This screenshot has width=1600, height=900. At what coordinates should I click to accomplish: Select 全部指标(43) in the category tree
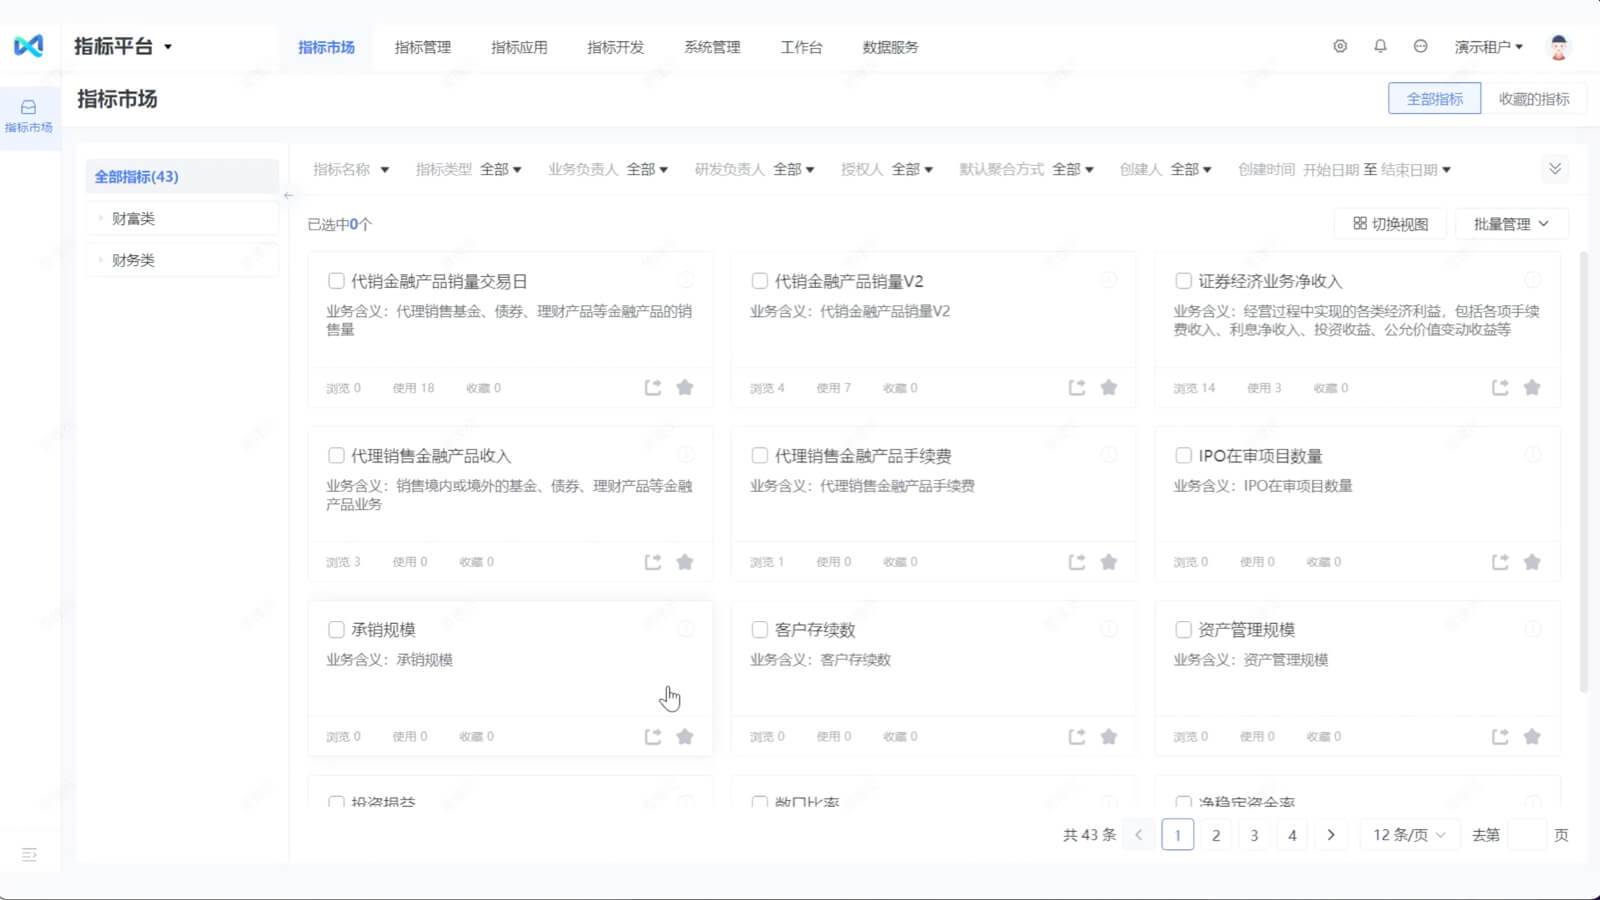tap(182, 176)
